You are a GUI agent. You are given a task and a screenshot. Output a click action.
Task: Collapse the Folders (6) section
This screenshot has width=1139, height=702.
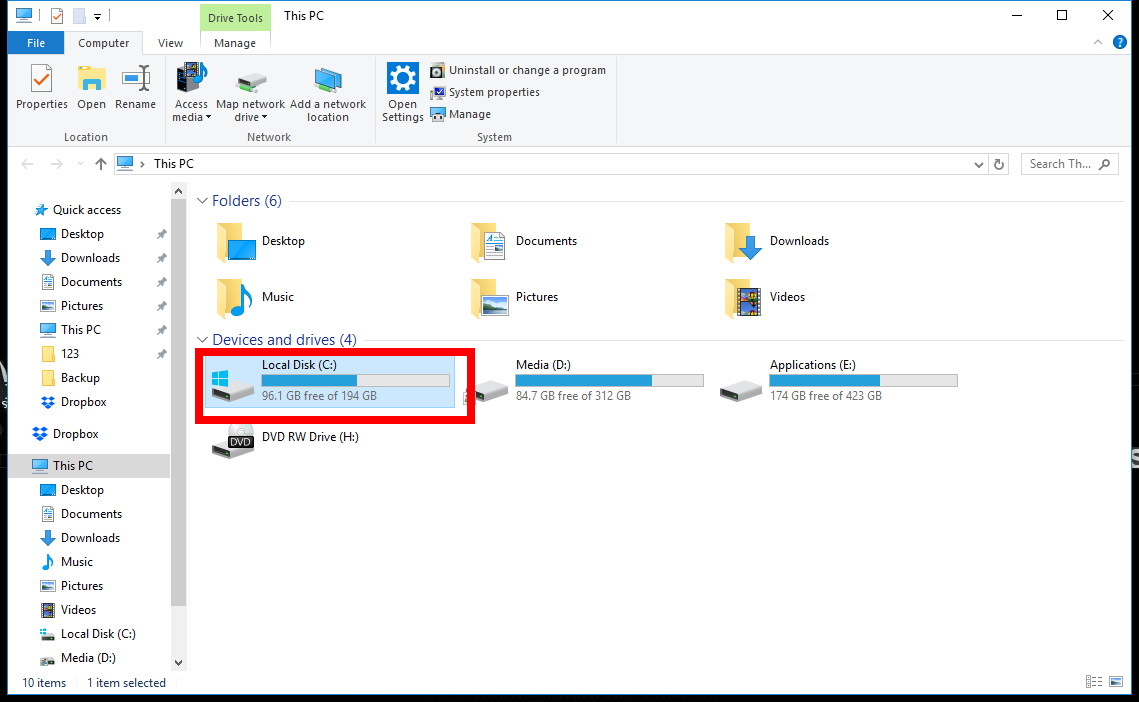[x=202, y=200]
